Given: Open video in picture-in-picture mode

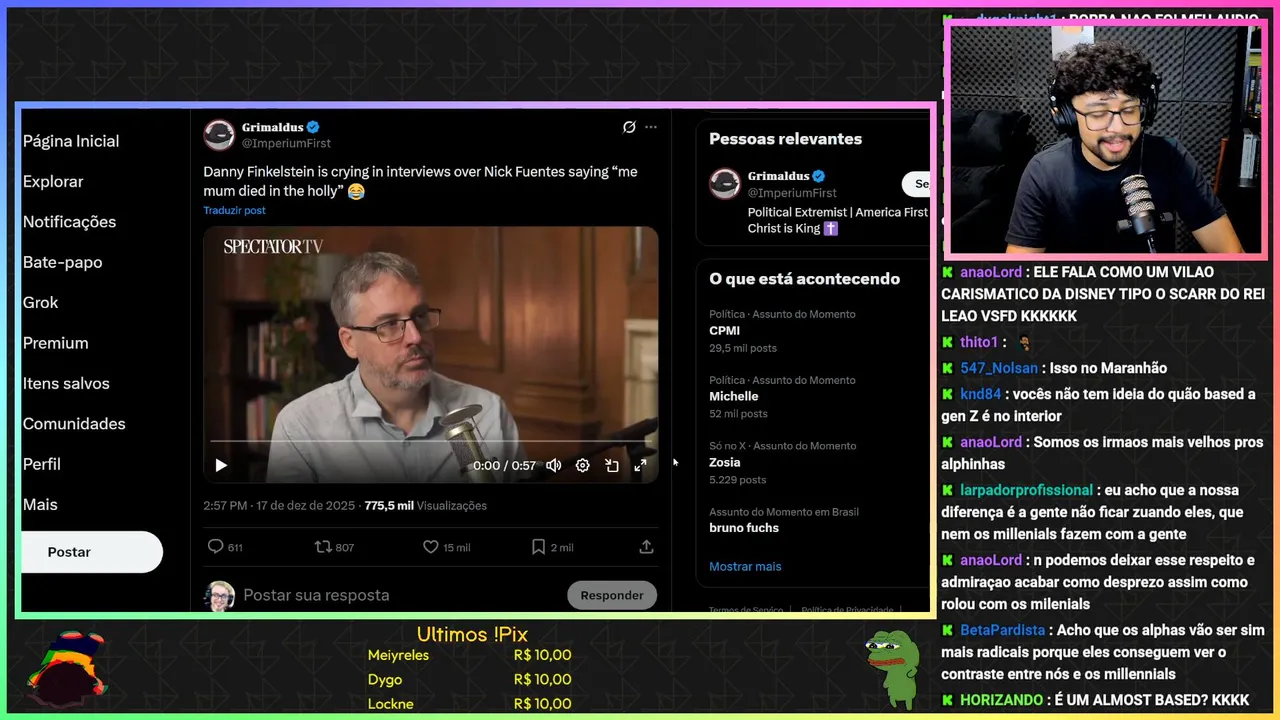Looking at the screenshot, I should (x=611, y=465).
